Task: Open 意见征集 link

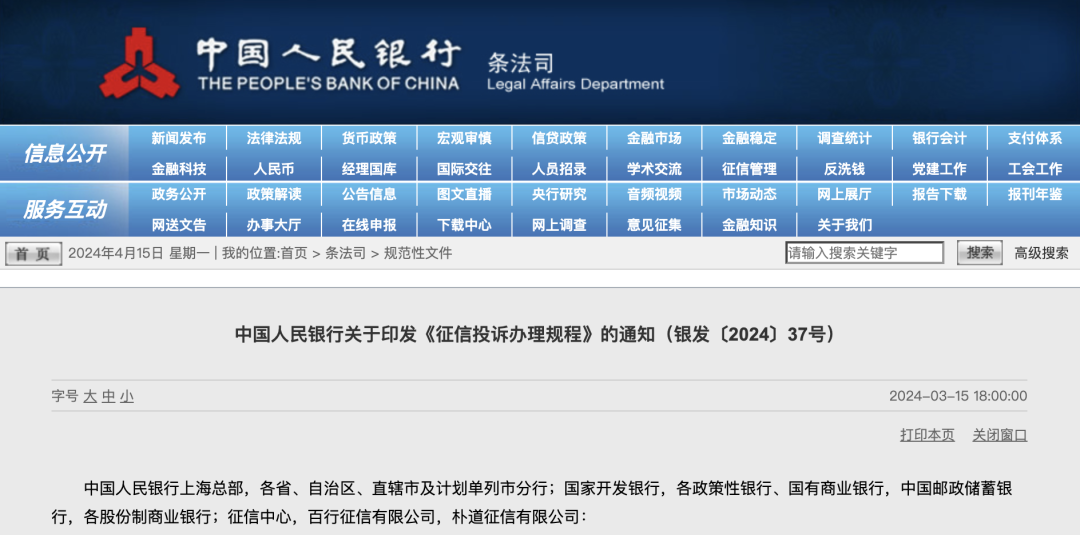Action: coord(654,224)
